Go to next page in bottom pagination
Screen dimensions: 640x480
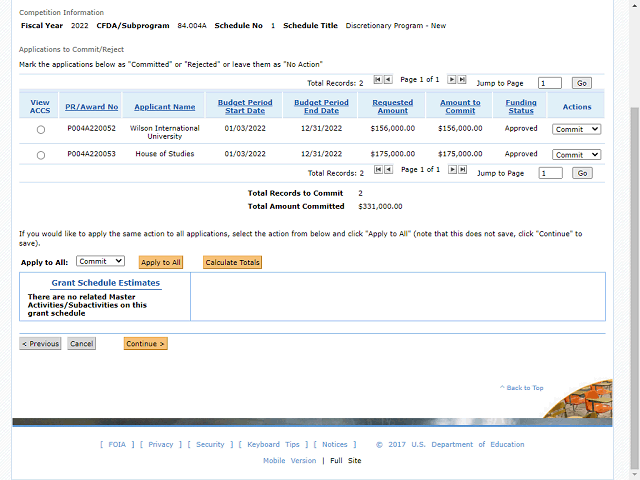click(x=452, y=170)
